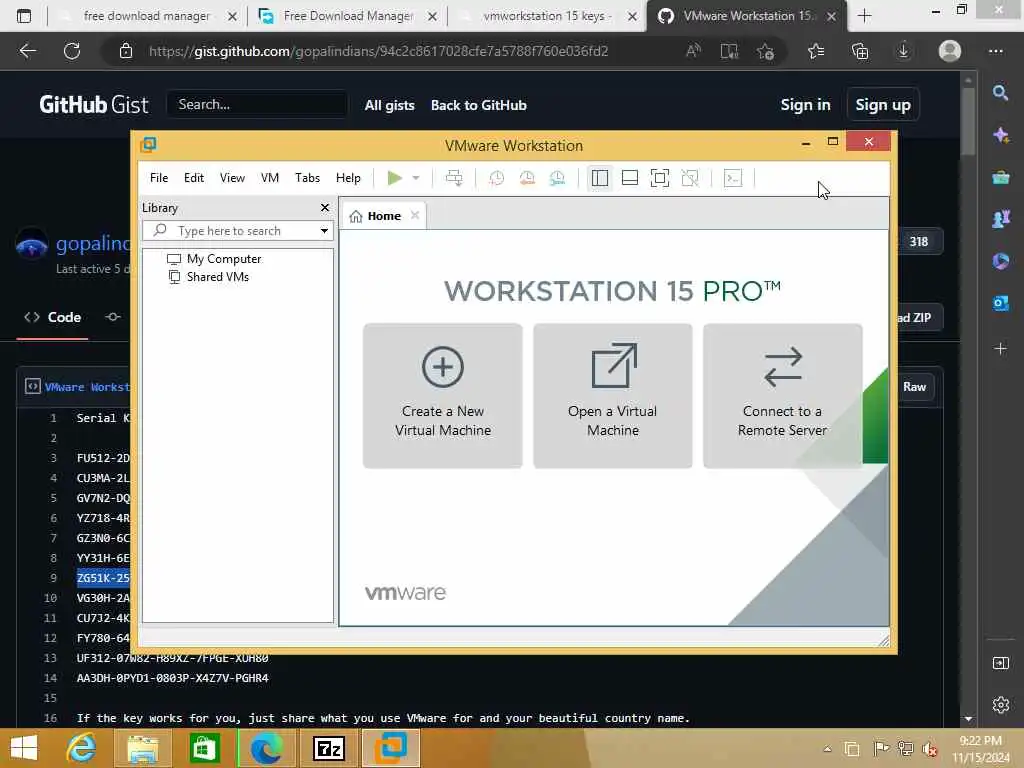Open the VM menu

point(270,178)
